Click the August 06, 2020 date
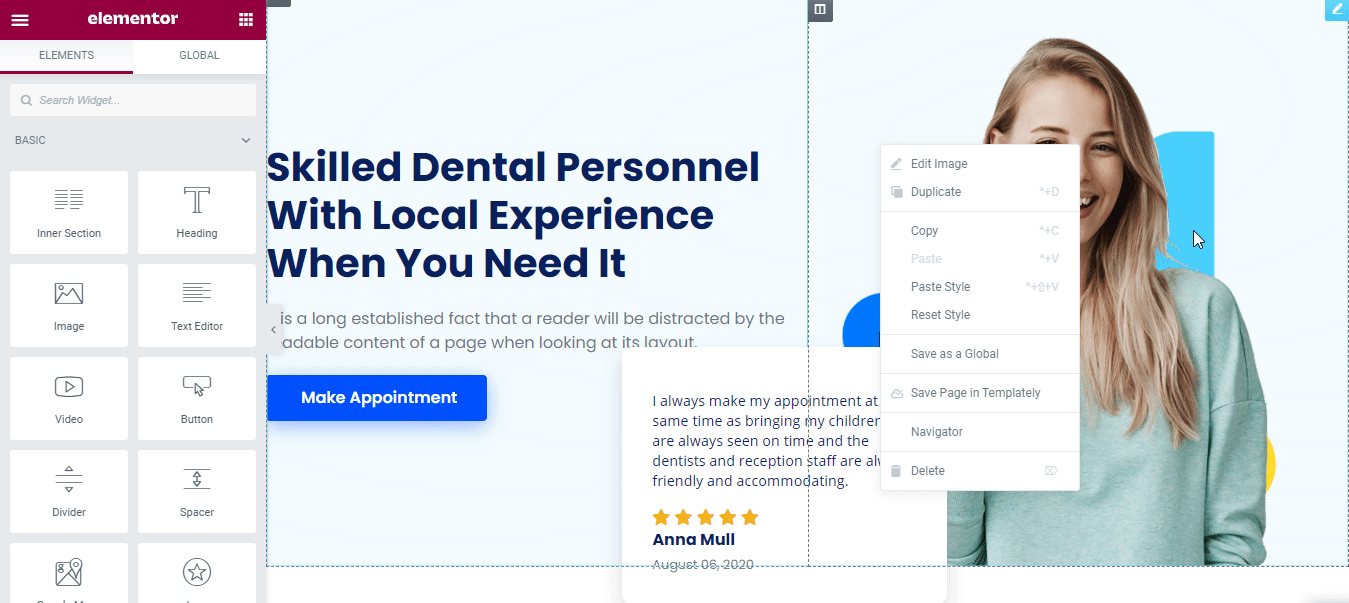The height and width of the screenshot is (603, 1349). click(x=702, y=564)
